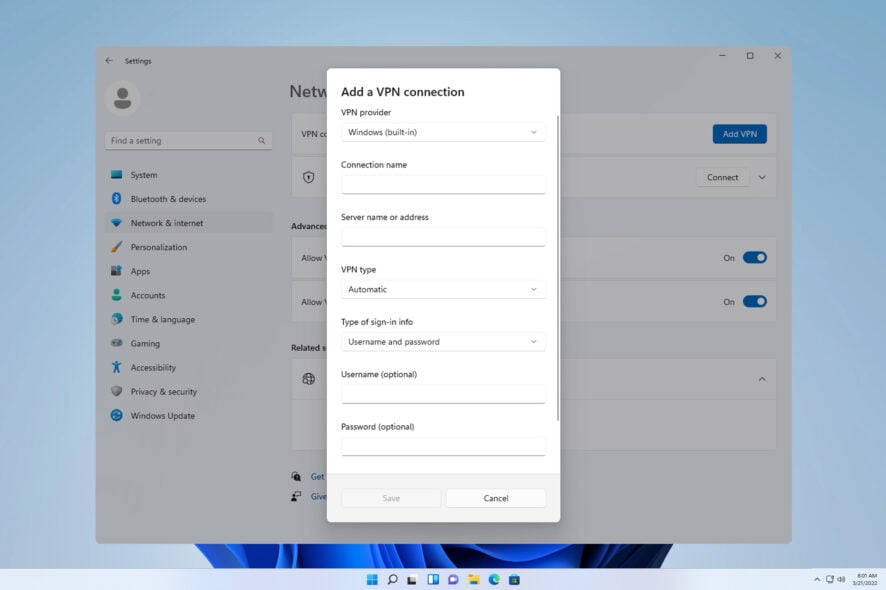Disable the lower VPN toggle switch
Viewport: 886px width, 590px height.
[755, 301]
